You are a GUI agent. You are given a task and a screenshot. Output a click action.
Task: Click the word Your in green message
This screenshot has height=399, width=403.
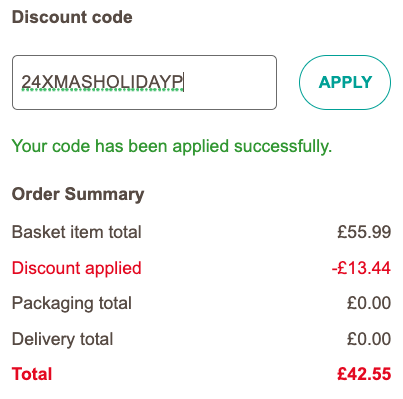coord(29,146)
